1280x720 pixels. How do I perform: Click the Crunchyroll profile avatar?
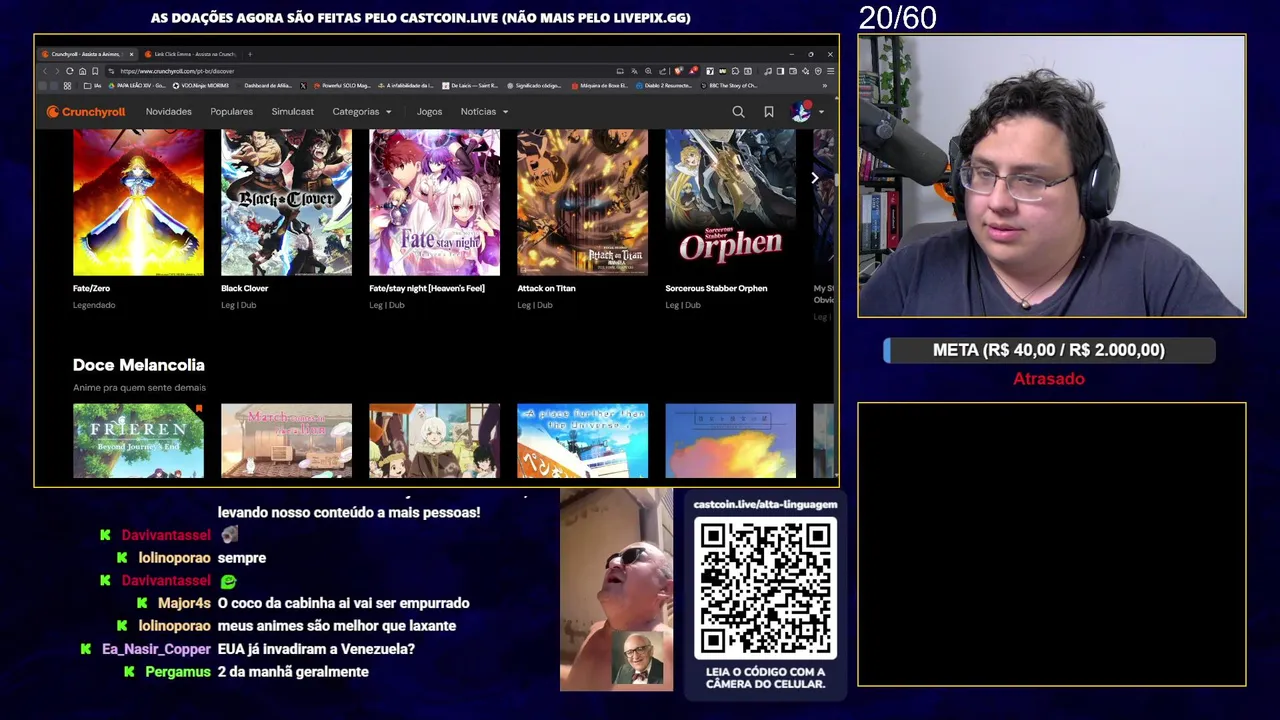(x=801, y=112)
